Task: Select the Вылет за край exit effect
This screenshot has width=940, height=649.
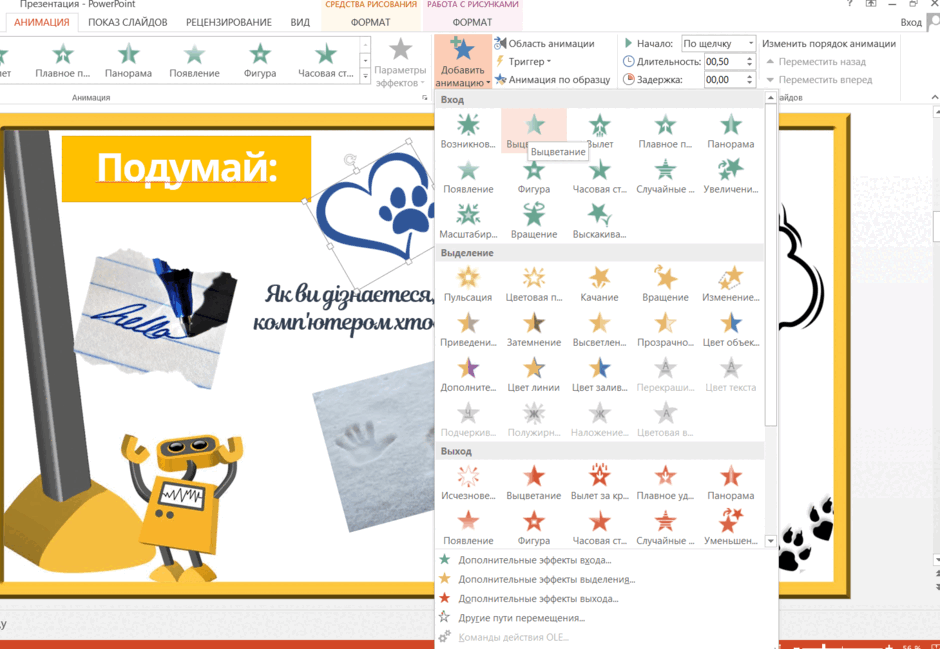Action: pyautogui.click(x=599, y=483)
